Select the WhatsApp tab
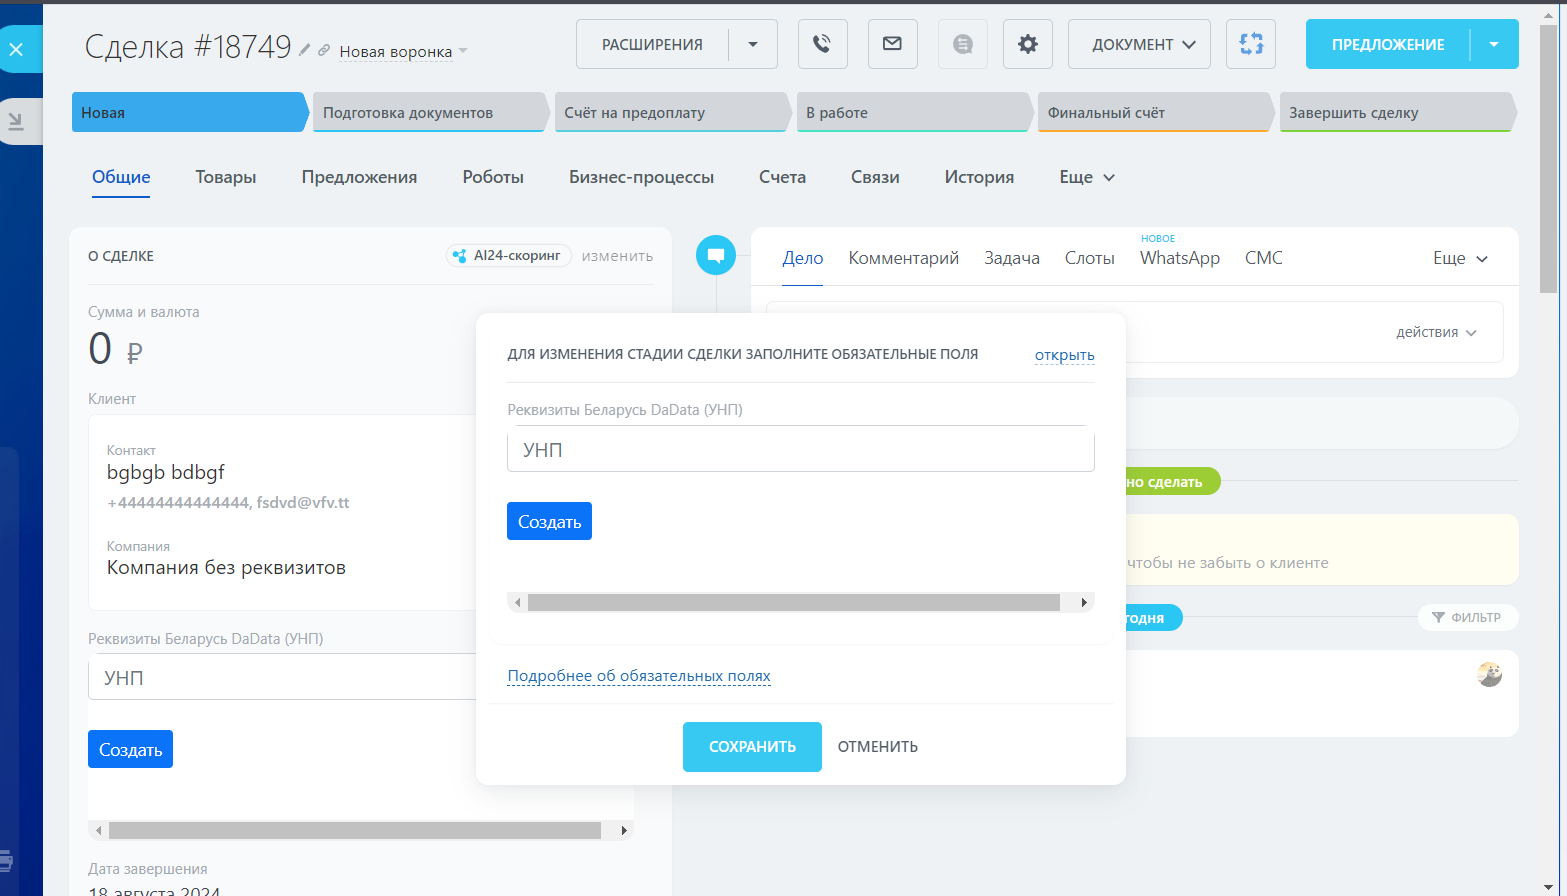The width and height of the screenshot is (1567, 896). click(1179, 258)
